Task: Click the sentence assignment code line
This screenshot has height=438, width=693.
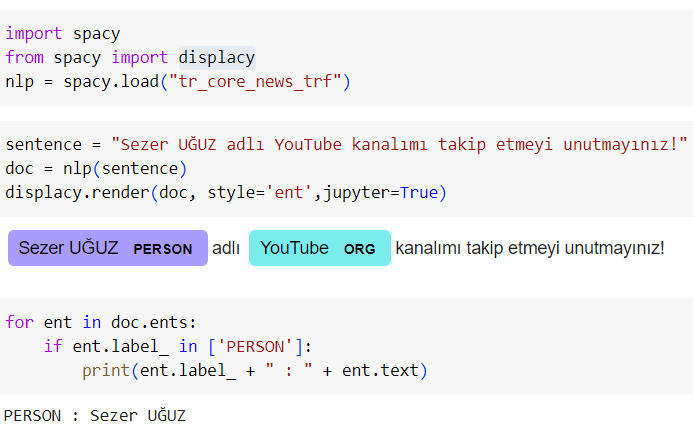Action: click(x=346, y=145)
